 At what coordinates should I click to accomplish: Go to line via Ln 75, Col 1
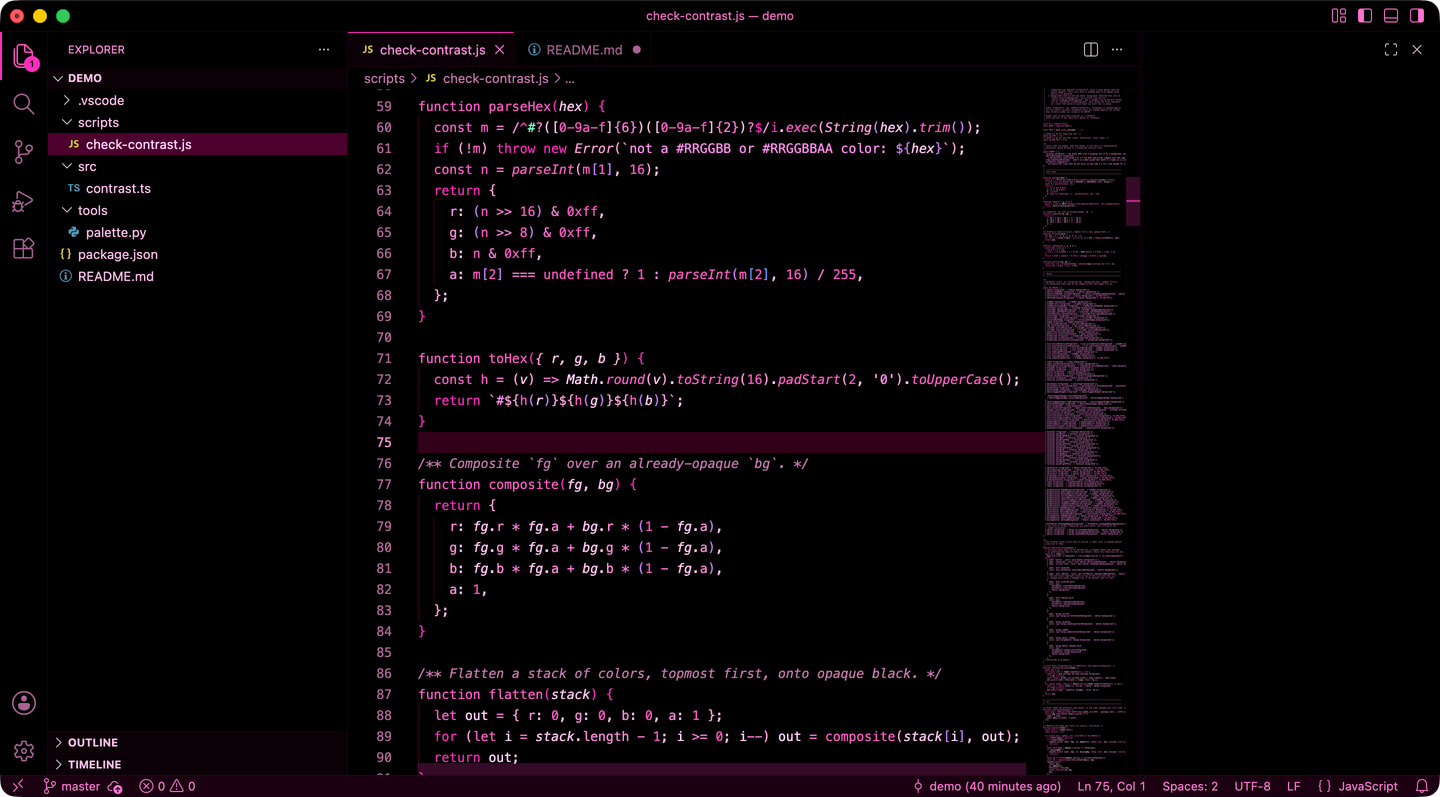(1112, 786)
